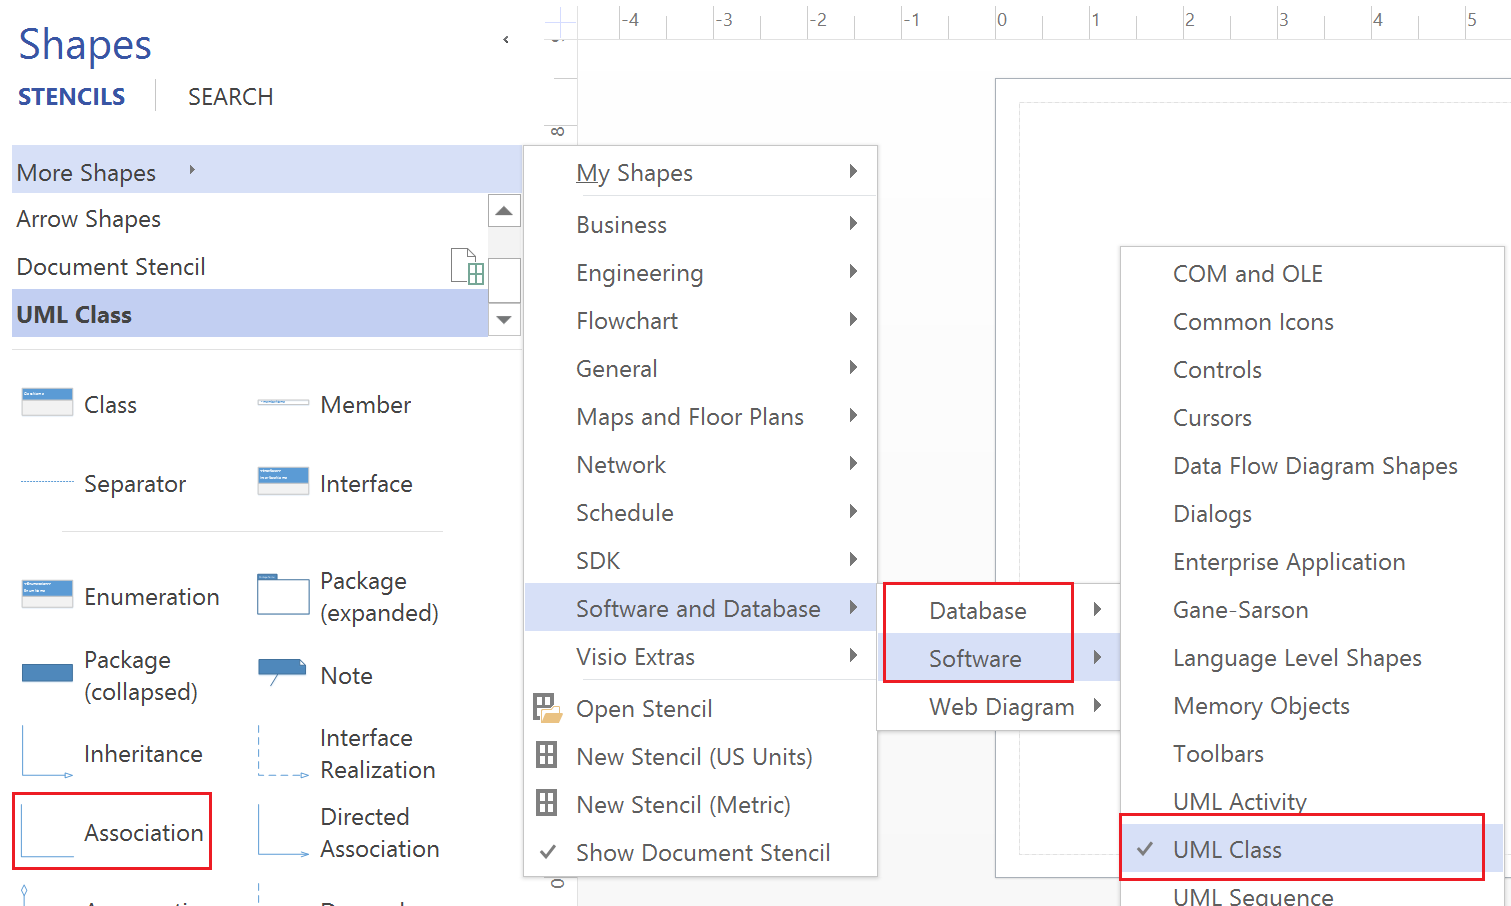Image resolution: width=1511 pixels, height=906 pixels.
Task: Open the Database submenu arrow
Action: point(1097,610)
